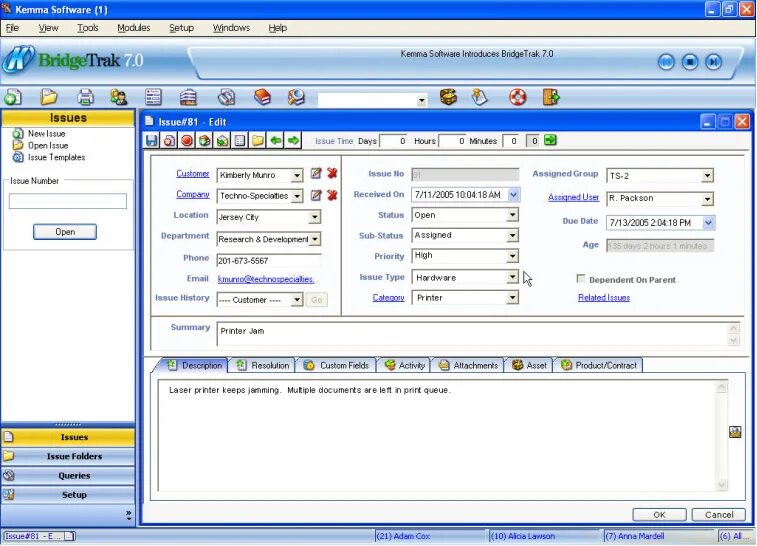The image size is (757, 546).
Task: Switch to the Product/Contract tab
Action: pyautogui.click(x=599, y=365)
